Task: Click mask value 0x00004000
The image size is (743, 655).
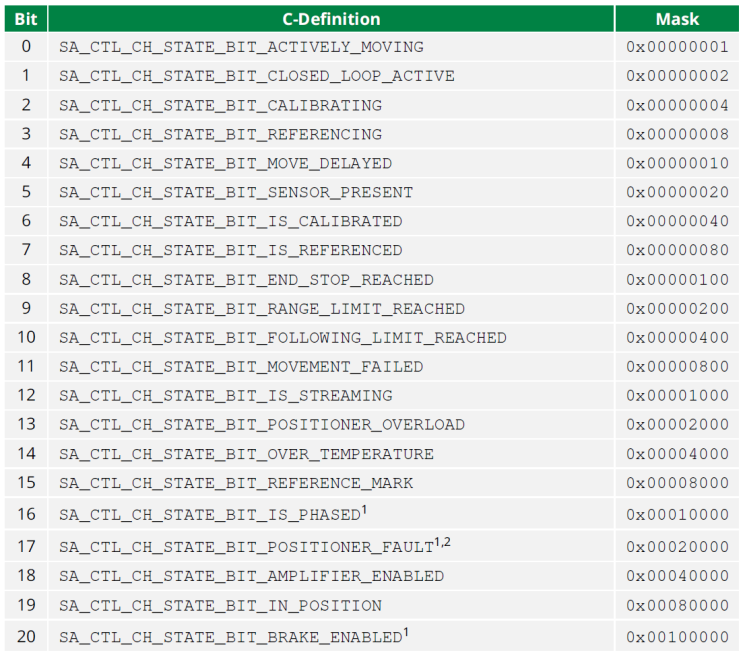Action: pos(677,454)
